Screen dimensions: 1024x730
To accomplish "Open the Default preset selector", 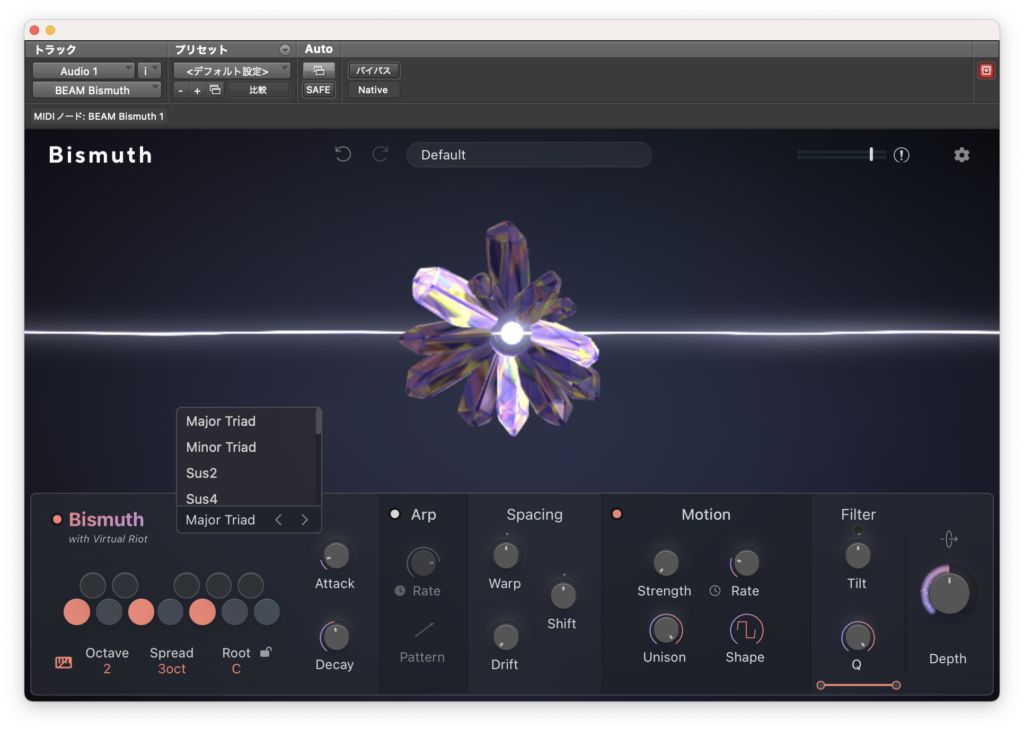I will point(529,155).
